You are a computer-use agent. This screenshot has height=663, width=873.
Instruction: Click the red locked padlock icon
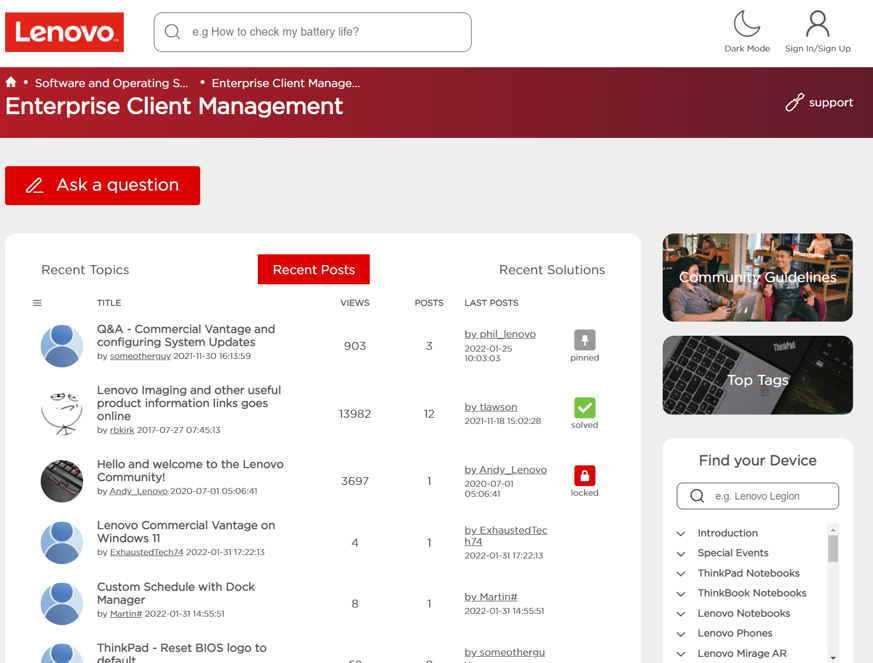pos(585,475)
